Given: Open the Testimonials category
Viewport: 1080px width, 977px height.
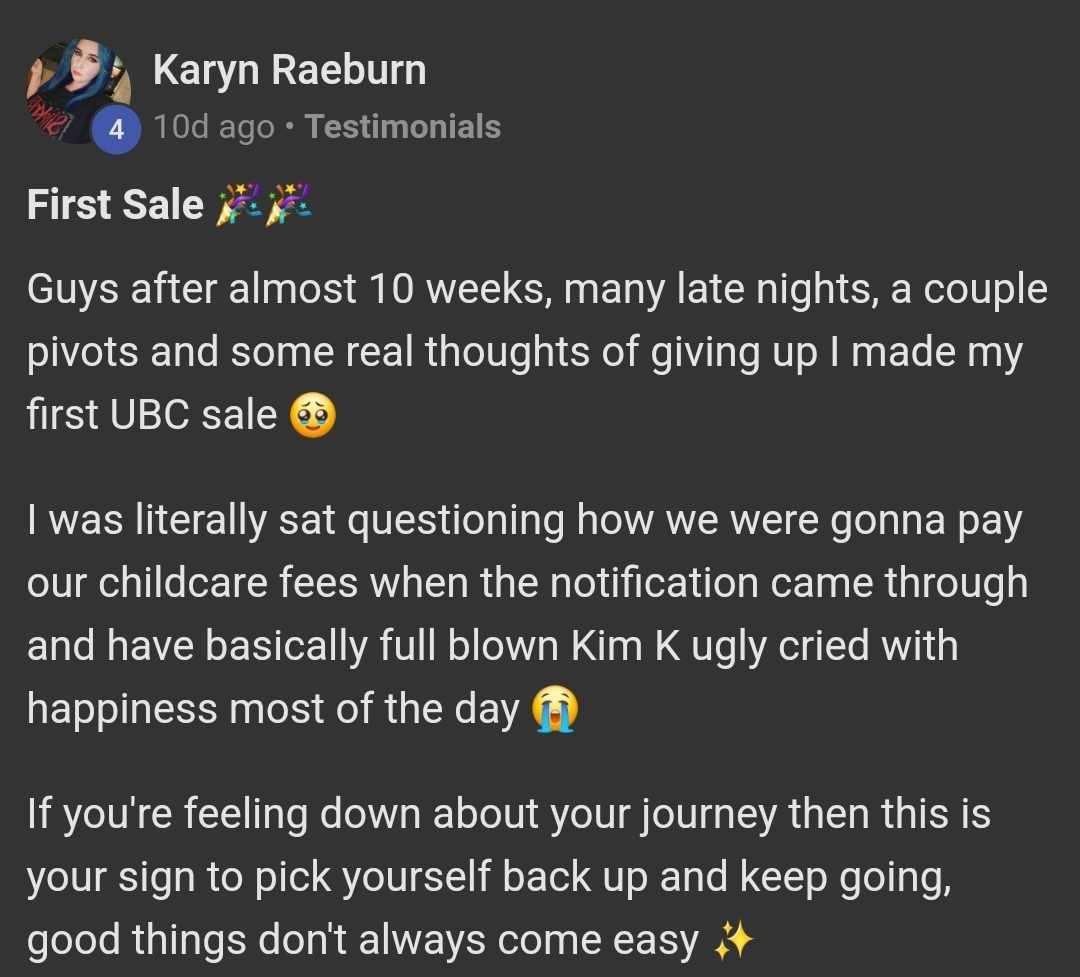Looking at the screenshot, I should coord(403,127).
